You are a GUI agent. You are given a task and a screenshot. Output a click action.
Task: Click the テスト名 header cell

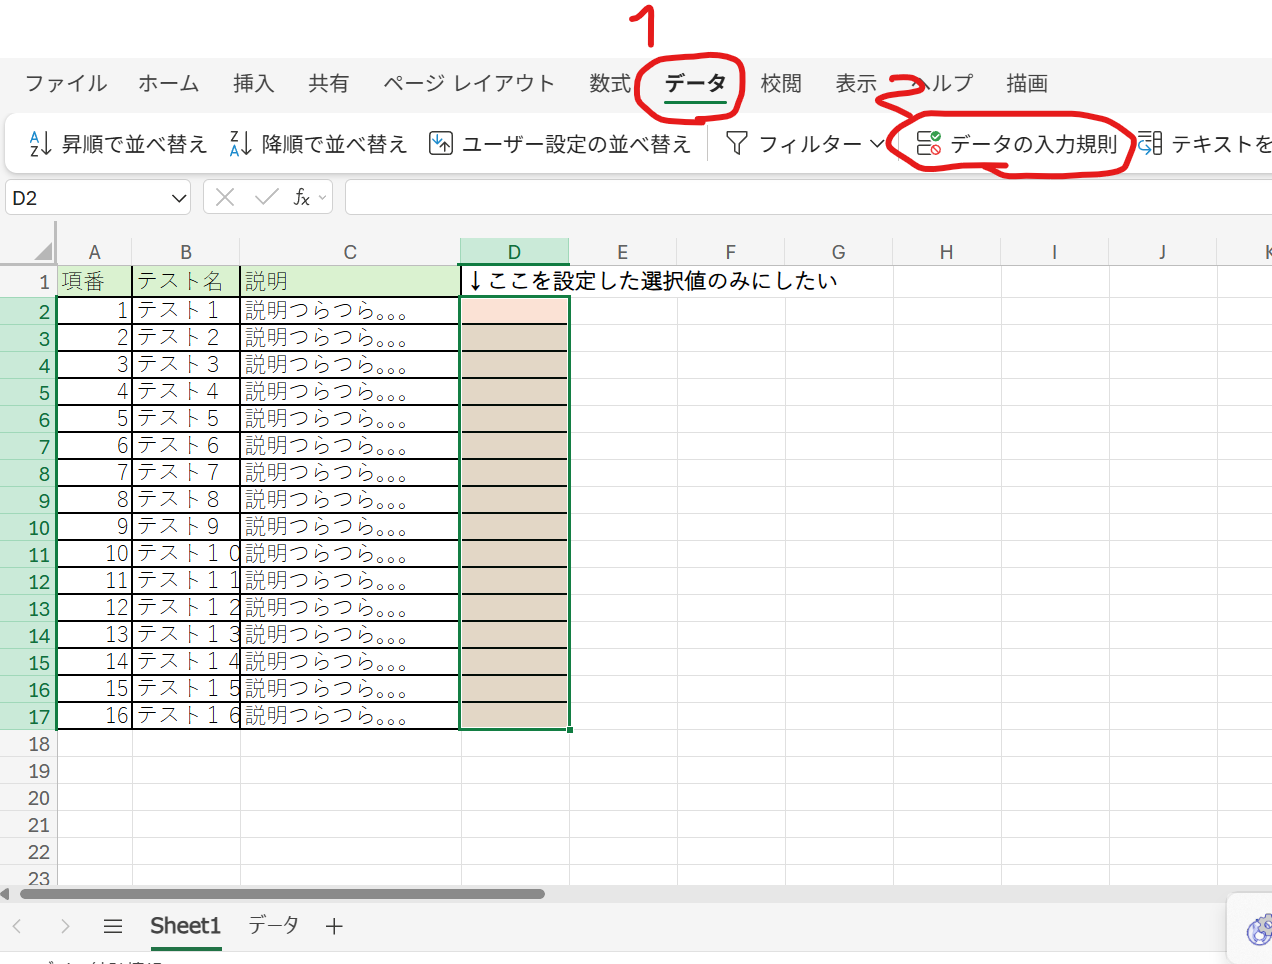click(x=186, y=282)
